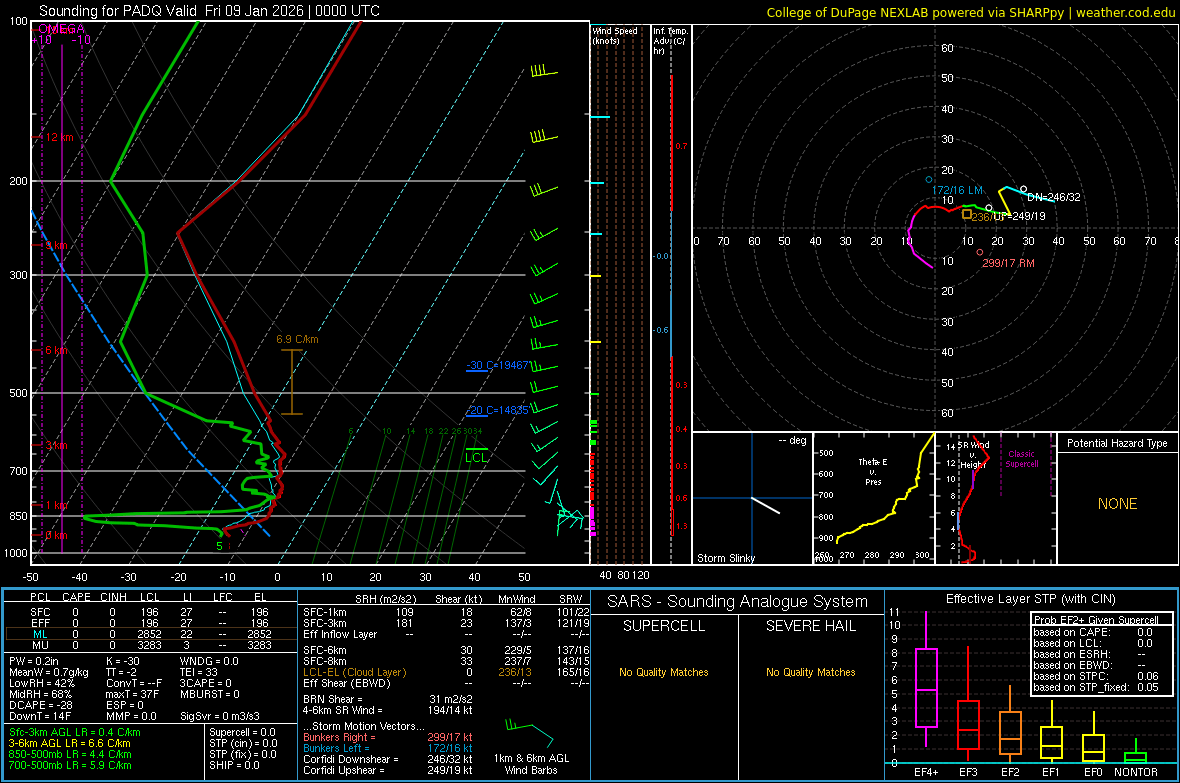Click the -20 C=14835' height label
The image size is (1180, 783).
[x=497, y=410]
